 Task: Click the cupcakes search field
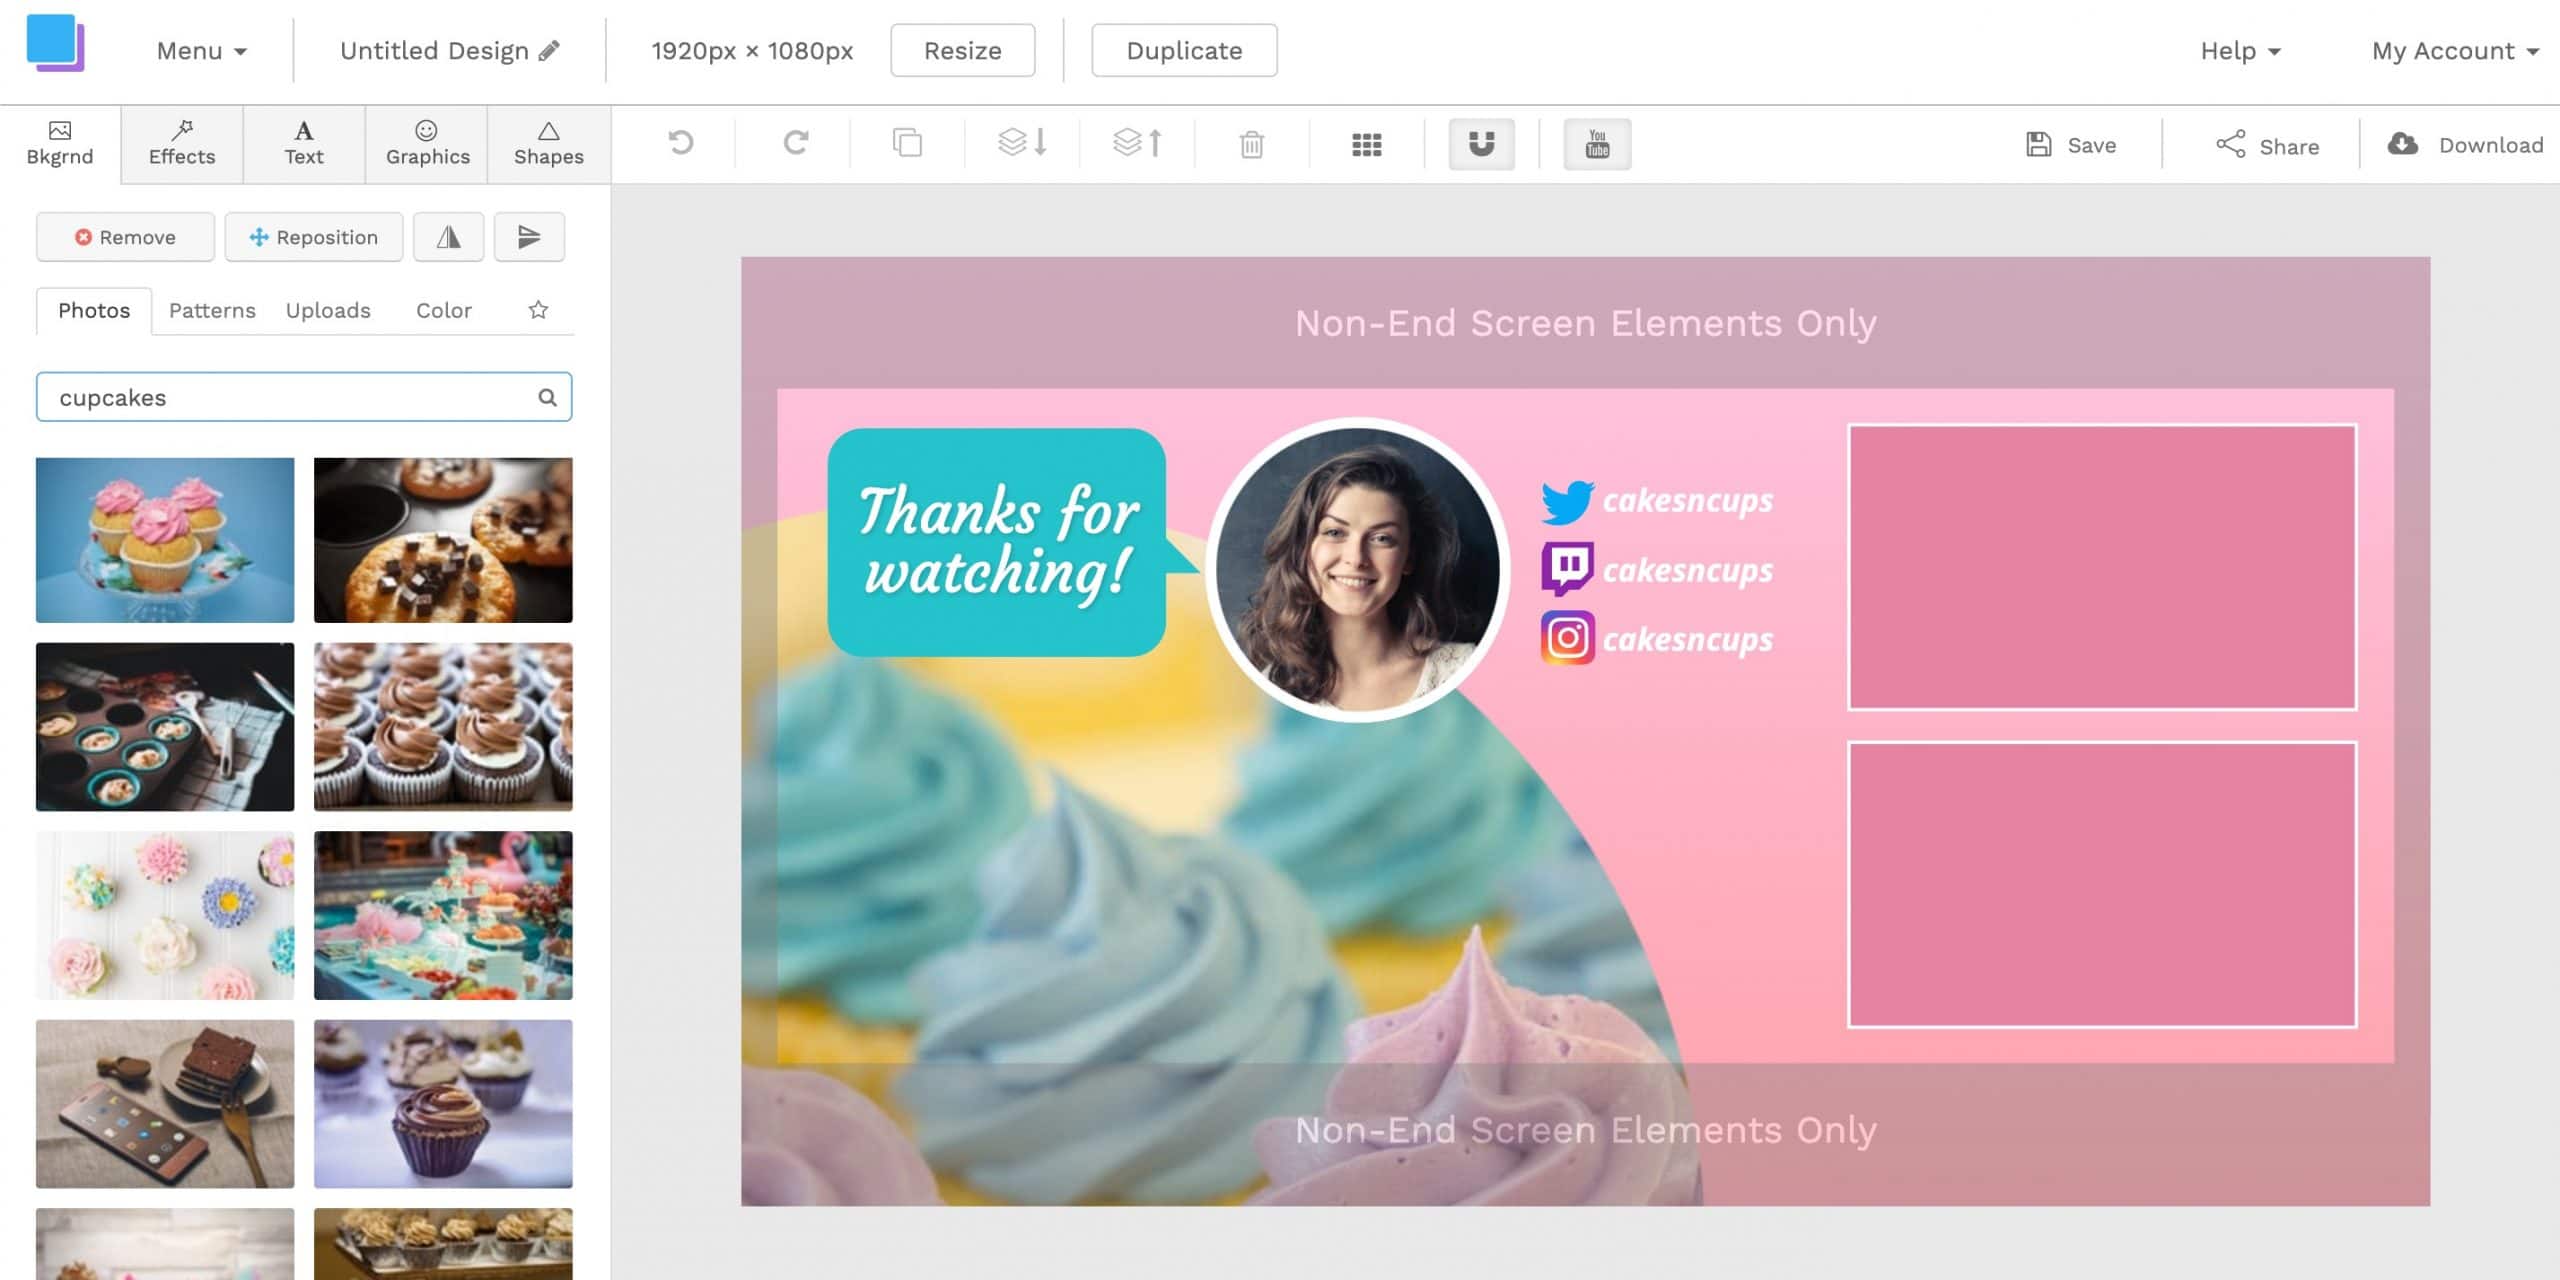[304, 397]
